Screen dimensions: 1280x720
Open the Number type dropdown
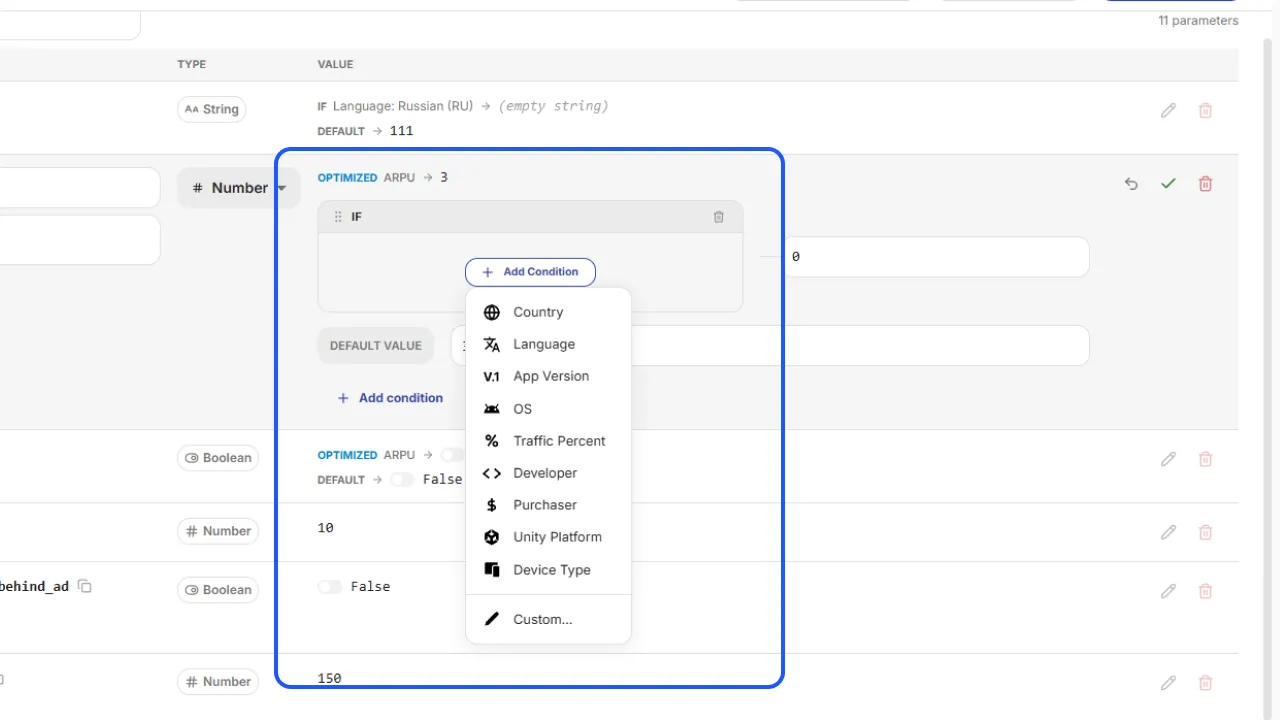pos(239,188)
